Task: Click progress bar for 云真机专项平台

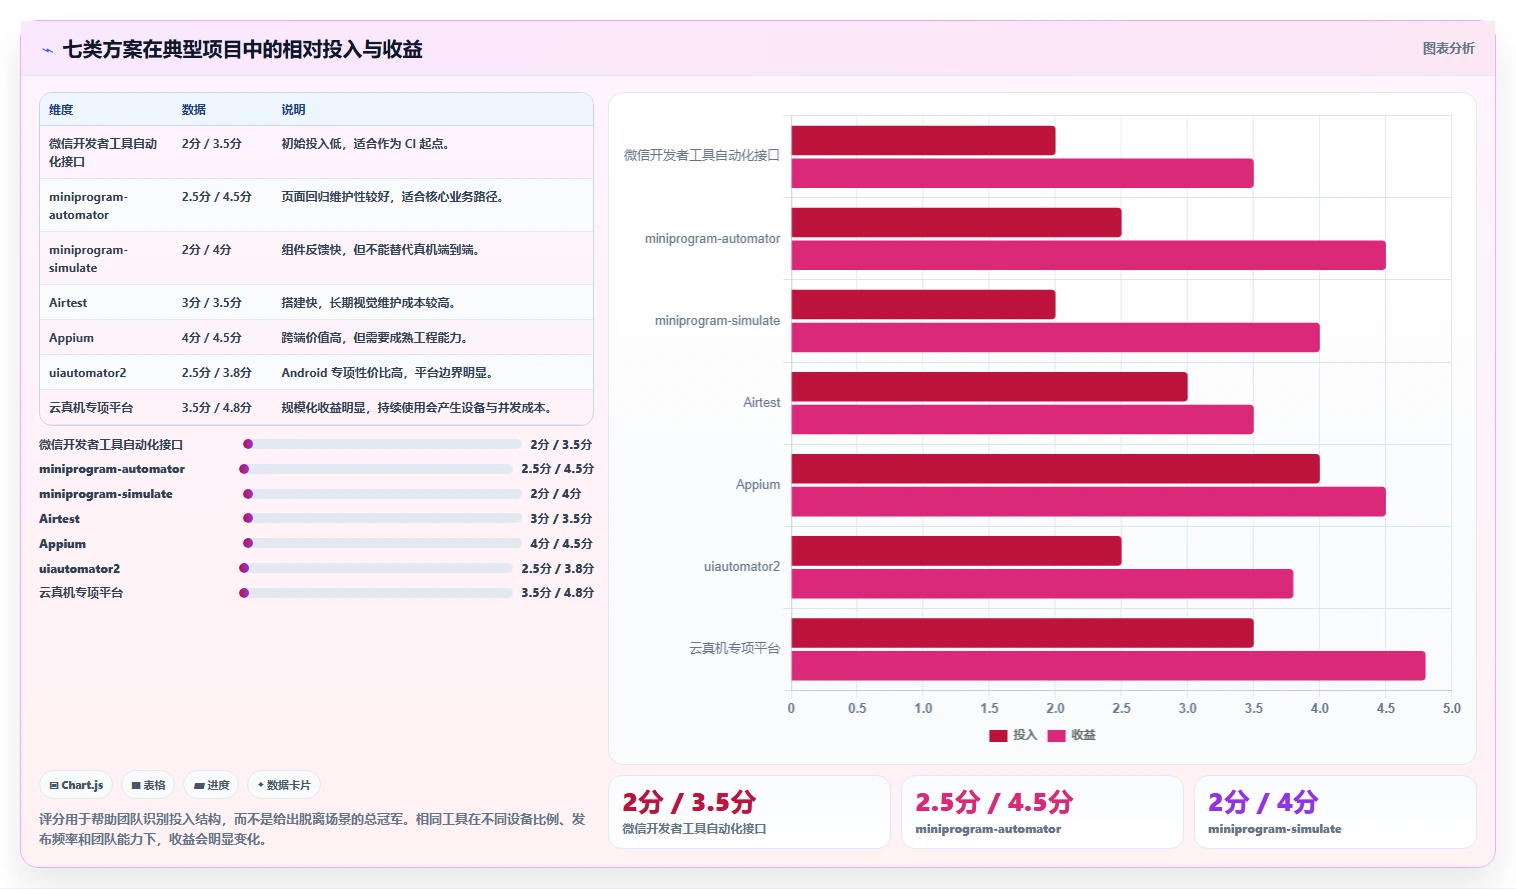Action: (376, 593)
